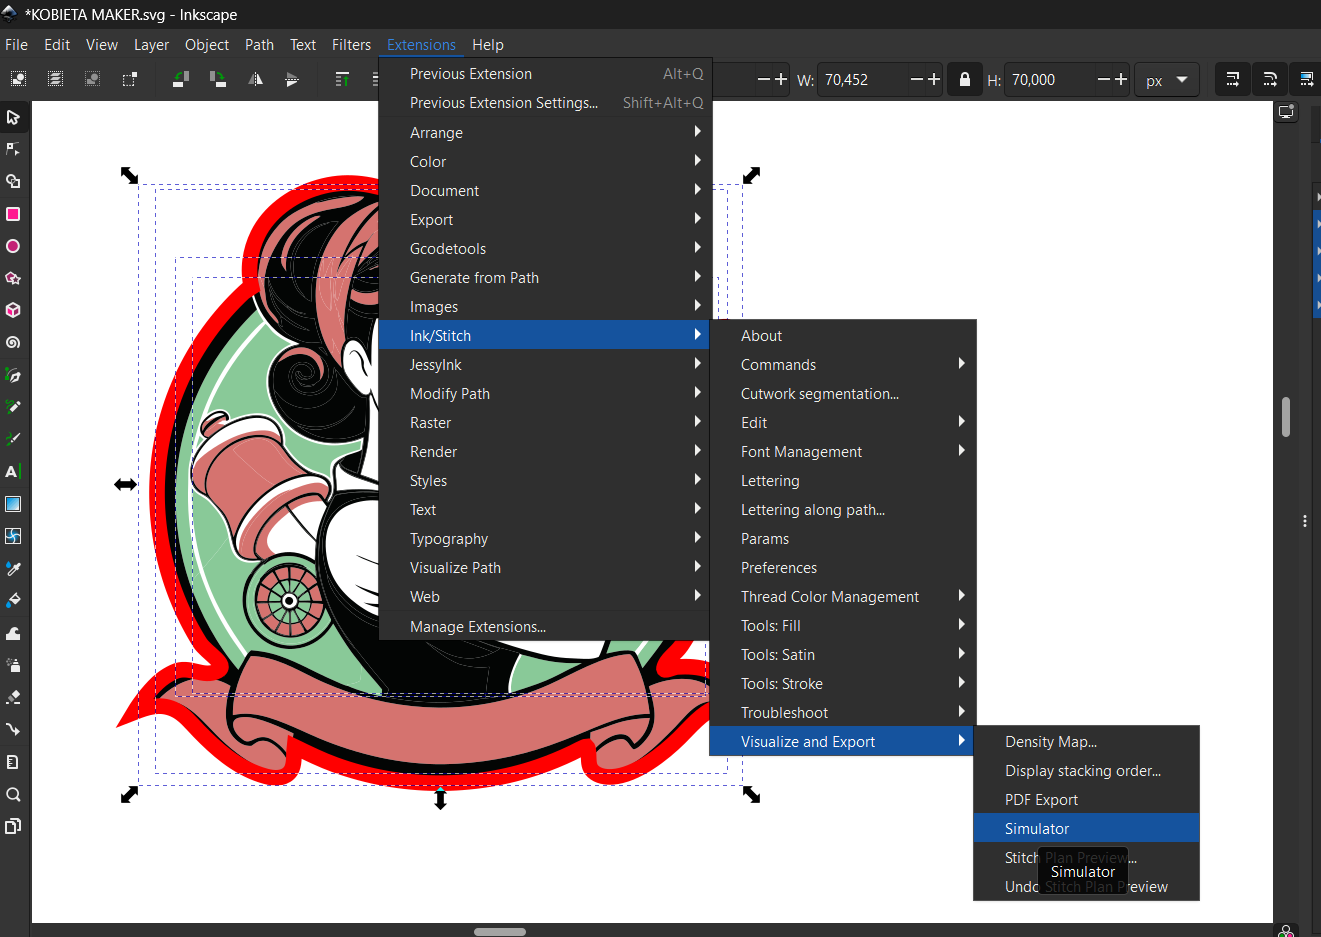
Task: Select the Mesh gradient tool
Action: click(13, 536)
